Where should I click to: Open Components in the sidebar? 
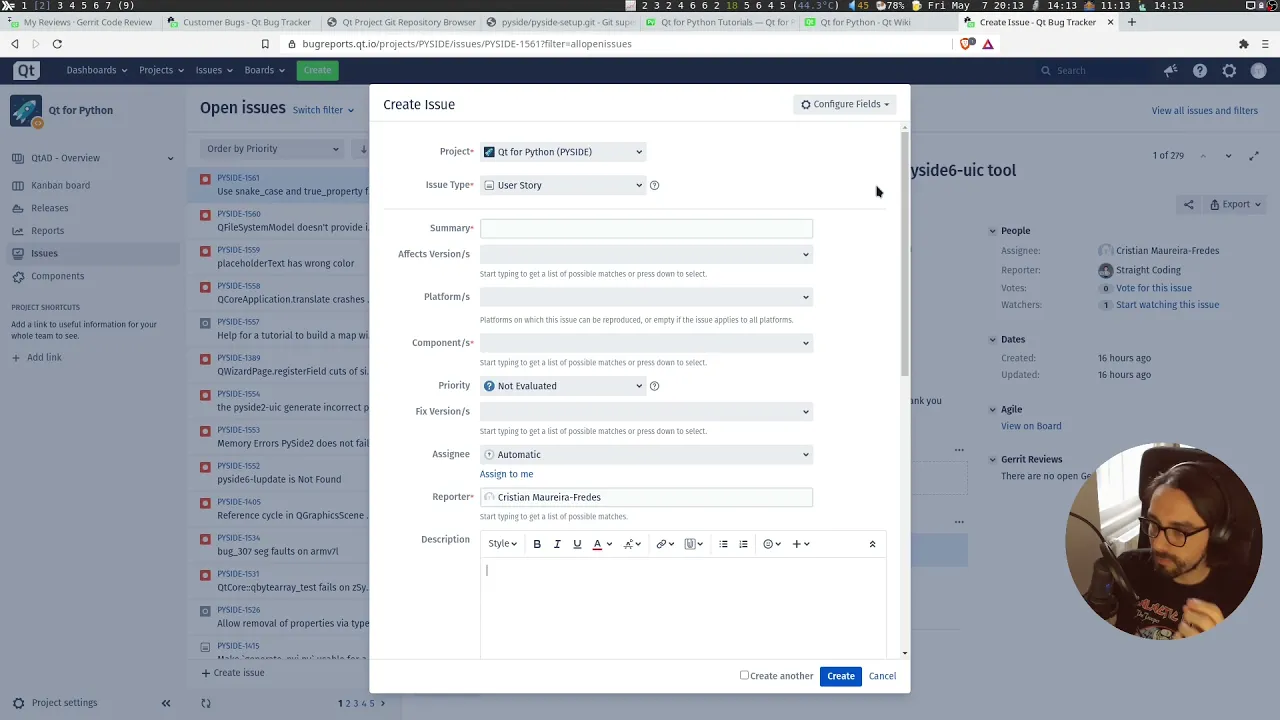click(x=57, y=276)
